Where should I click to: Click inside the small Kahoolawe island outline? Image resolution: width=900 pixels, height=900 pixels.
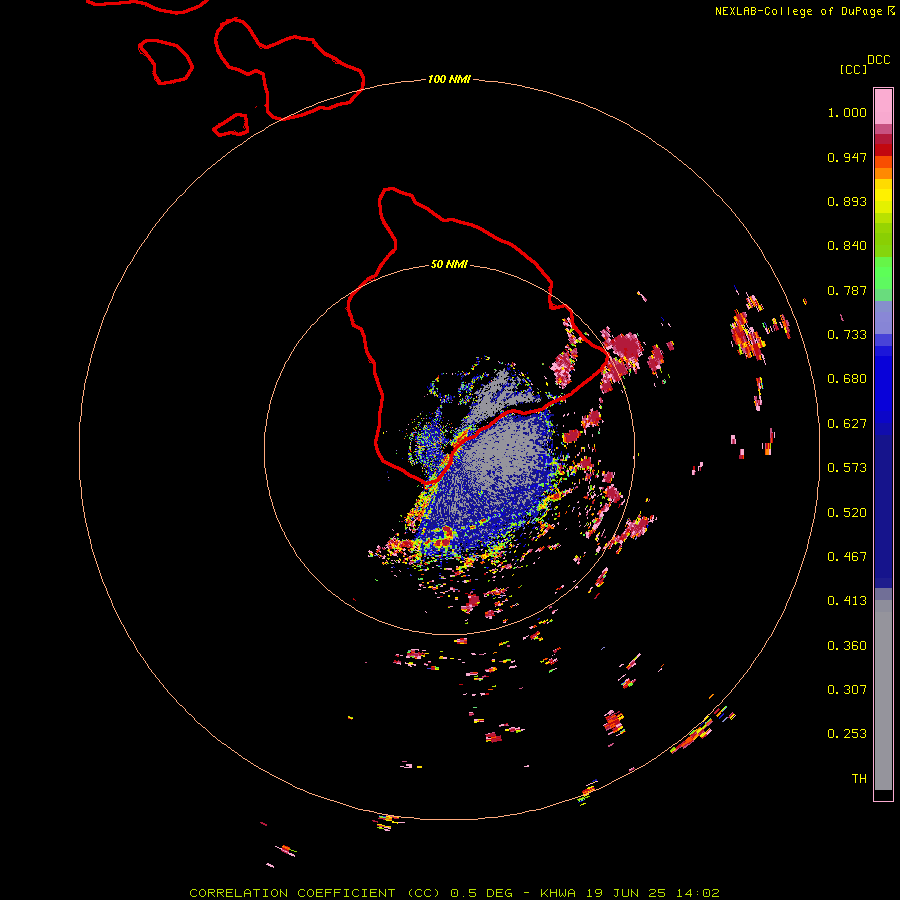231,125
